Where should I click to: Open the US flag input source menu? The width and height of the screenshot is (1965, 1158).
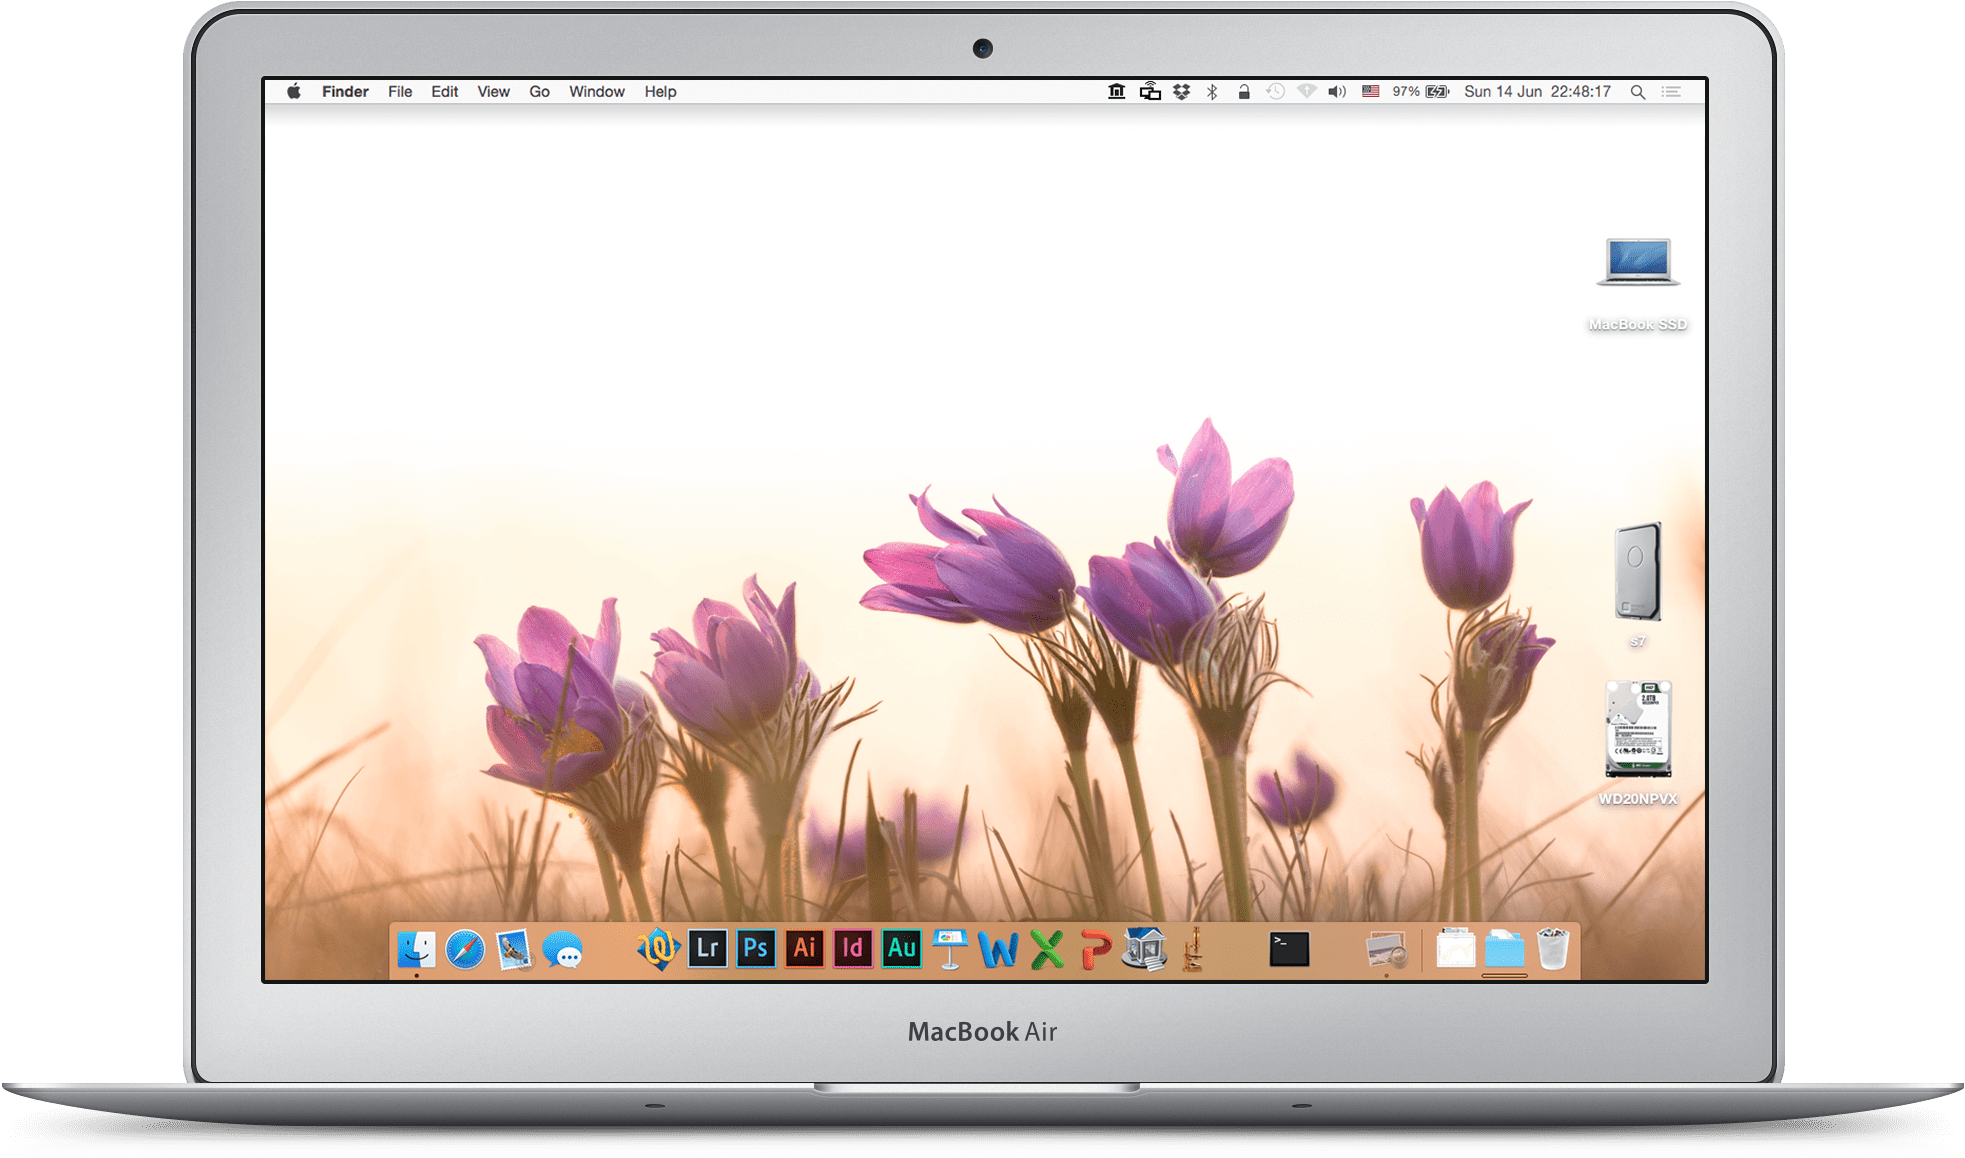pos(1370,91)
